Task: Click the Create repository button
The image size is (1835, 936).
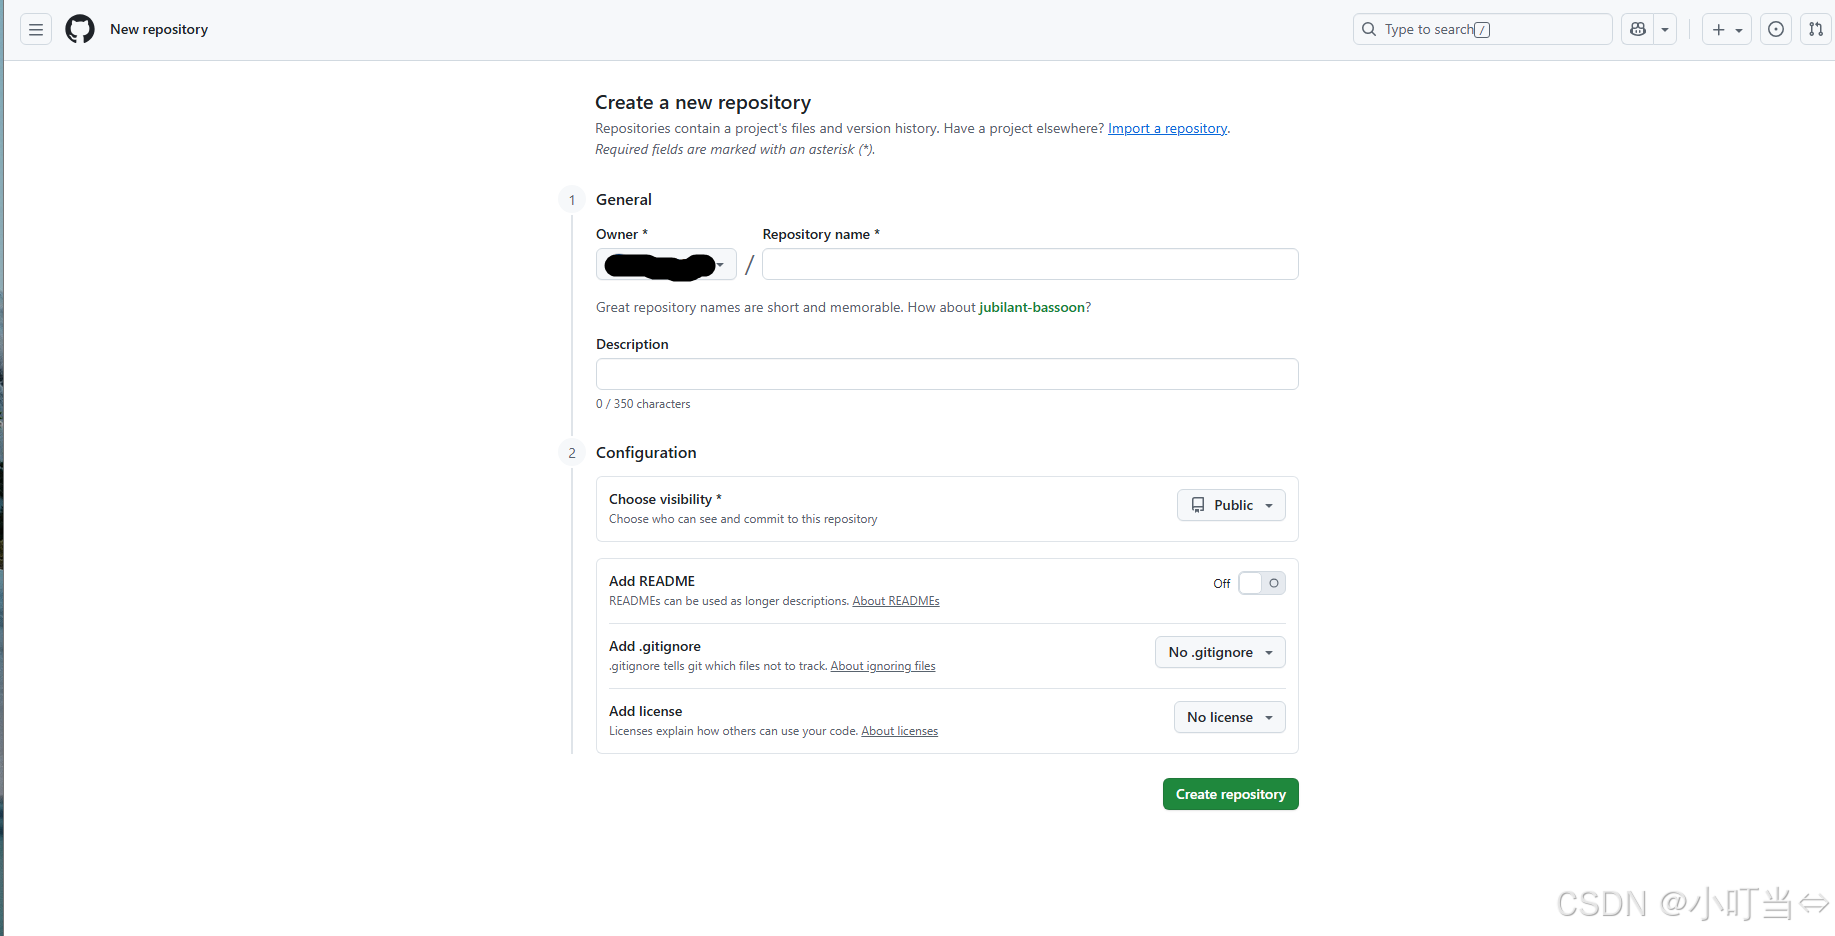Action: coord(1231,794)
